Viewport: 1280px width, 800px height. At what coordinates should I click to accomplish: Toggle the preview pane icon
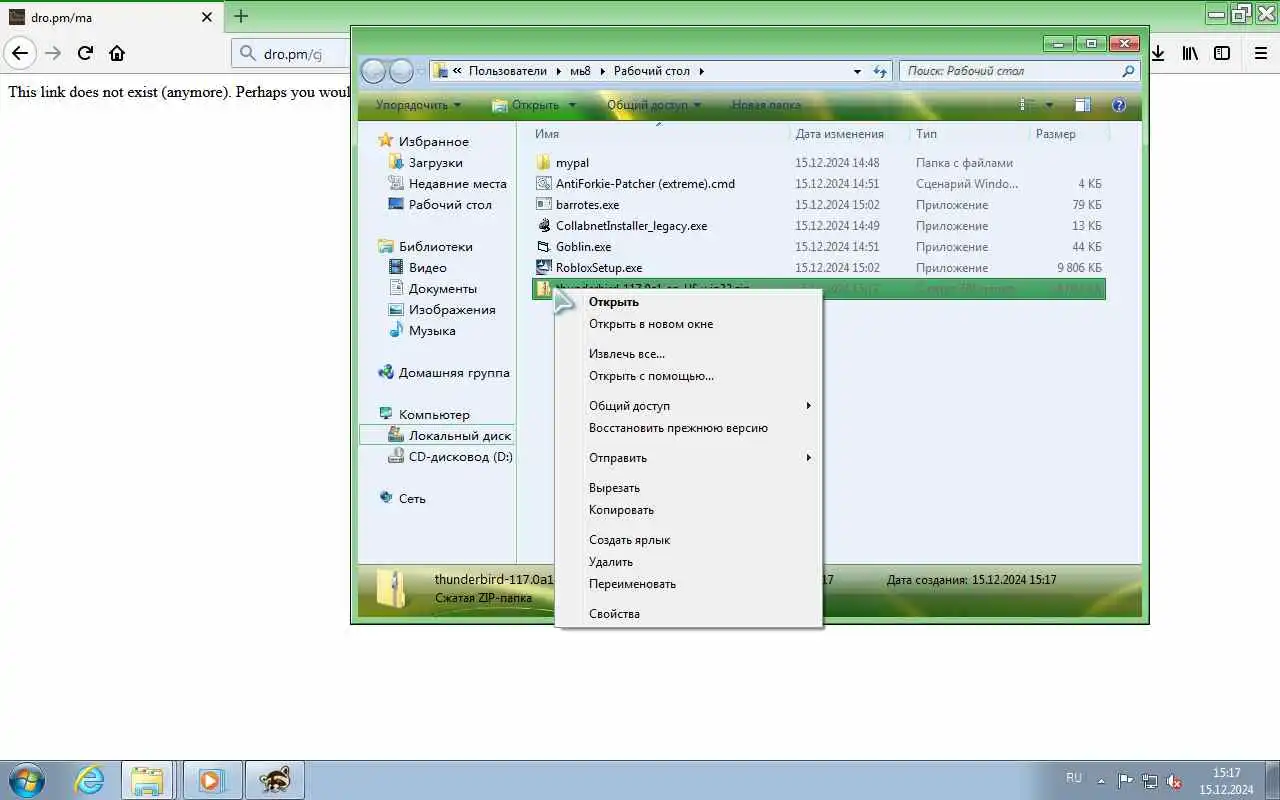1083,105
